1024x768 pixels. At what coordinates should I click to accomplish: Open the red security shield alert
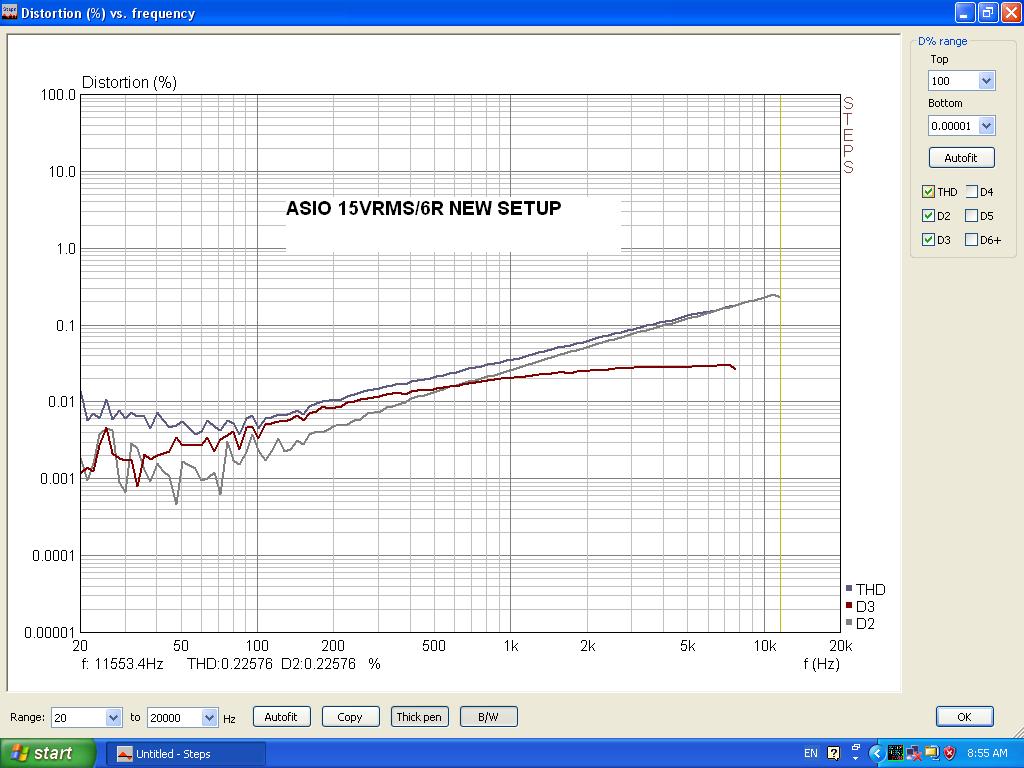point(950,753)
